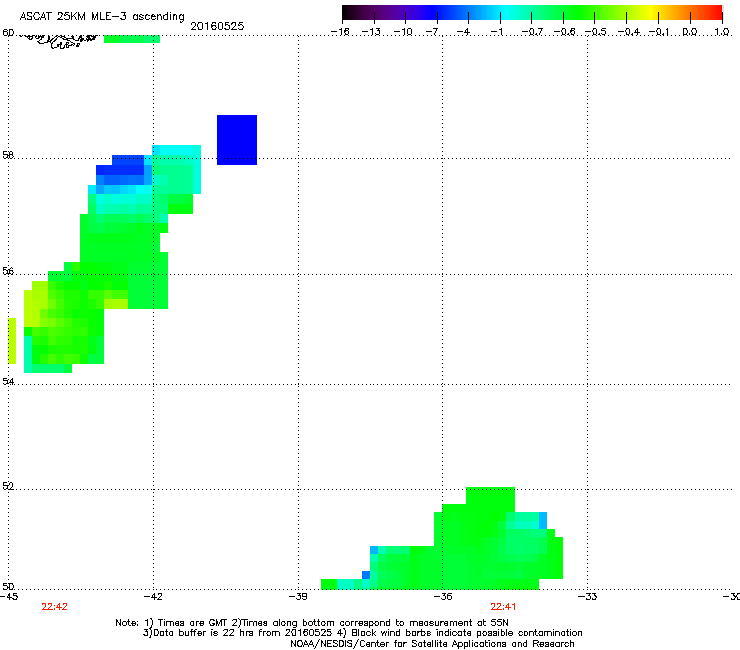Click the title 'ASCAT 25KM MLE-3 ascending'
The image size is (740, 650).
pyautogui.click(x=102, y=17)
